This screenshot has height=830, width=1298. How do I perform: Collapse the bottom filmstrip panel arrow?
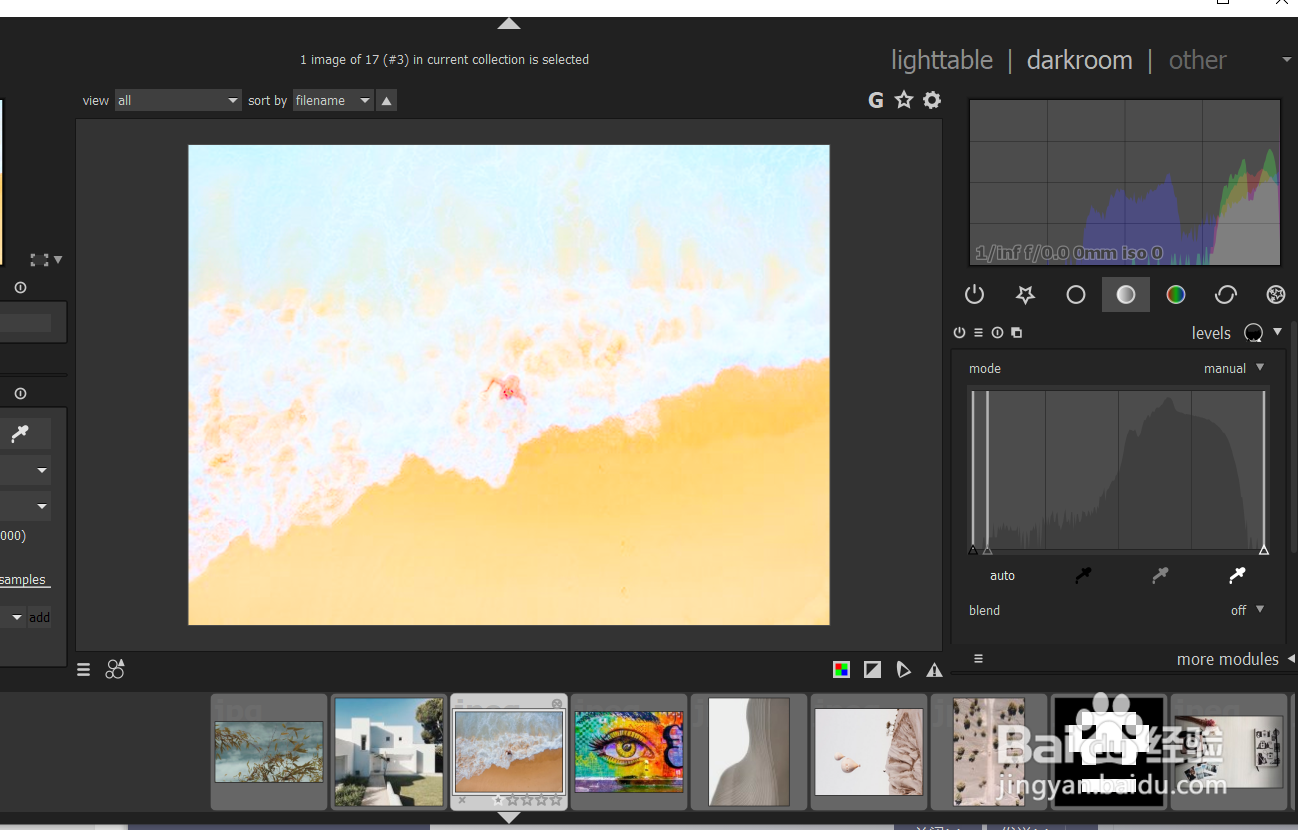click(509, 817)
